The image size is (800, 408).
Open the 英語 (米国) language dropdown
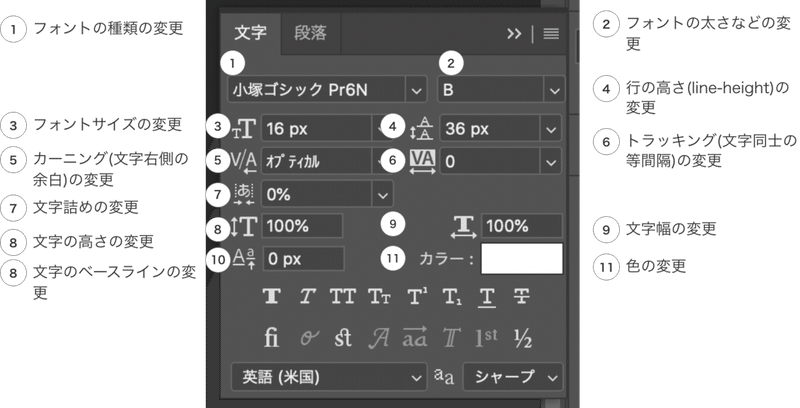click(328, 377)
